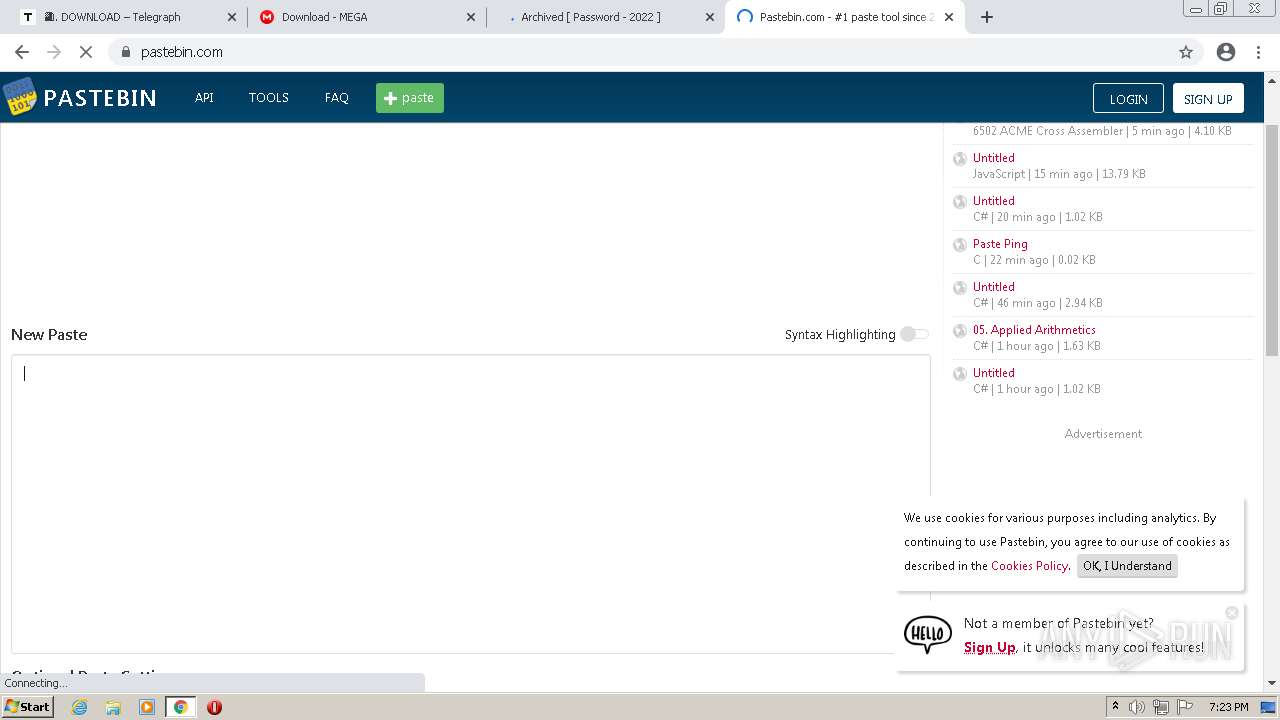Image resolution: width=1280 pixels, height=720 pixels.
Task: Close the hello sign-up popup
Action: tap(1232, 612)
